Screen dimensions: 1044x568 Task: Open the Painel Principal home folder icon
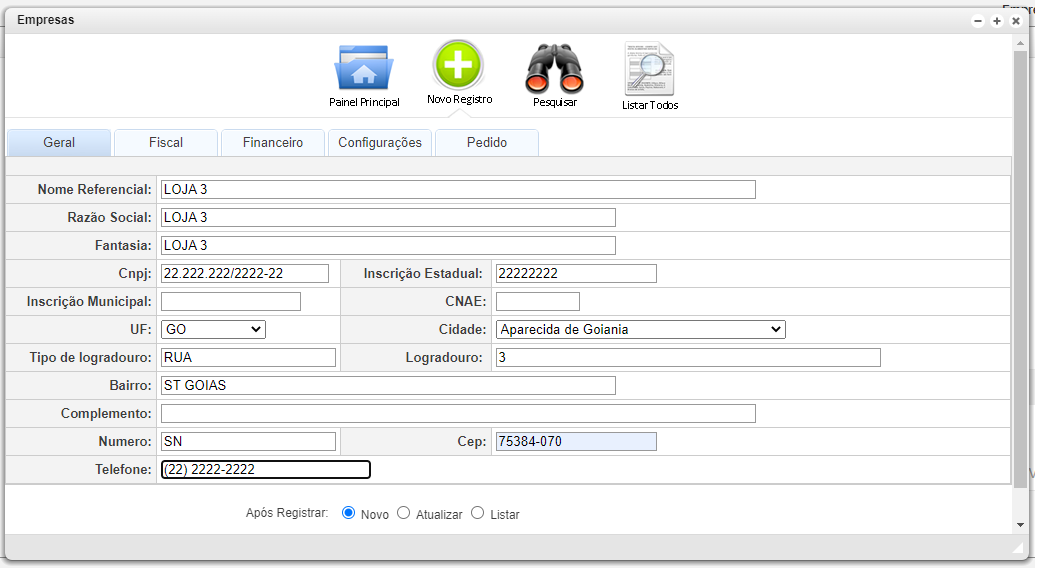(363, 69)
